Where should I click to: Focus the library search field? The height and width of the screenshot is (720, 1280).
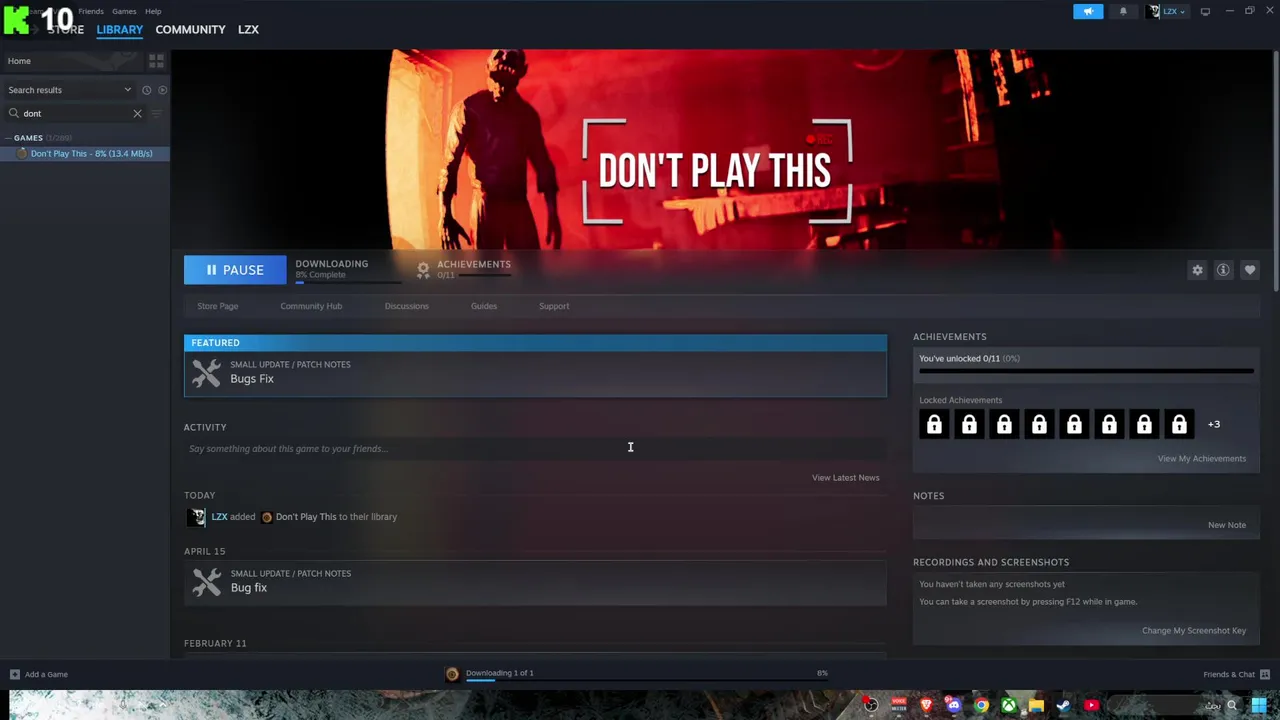pos(77,114)
